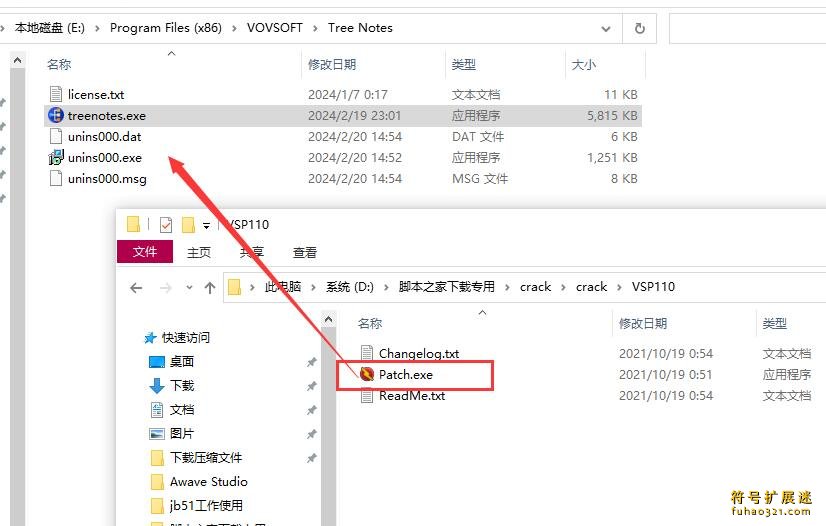The width and height of the screenshot is (826, 526).
Task: Unpin 下载 from quick access
Action: (312, 386)
